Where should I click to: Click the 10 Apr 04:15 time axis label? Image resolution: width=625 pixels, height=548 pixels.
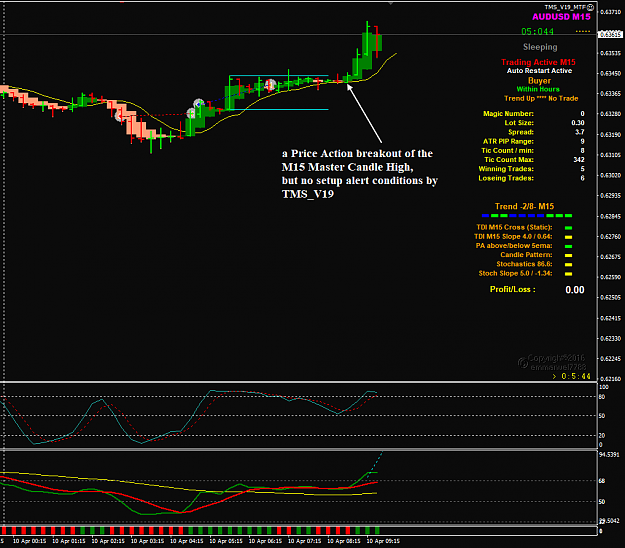[x=187, y=541]
